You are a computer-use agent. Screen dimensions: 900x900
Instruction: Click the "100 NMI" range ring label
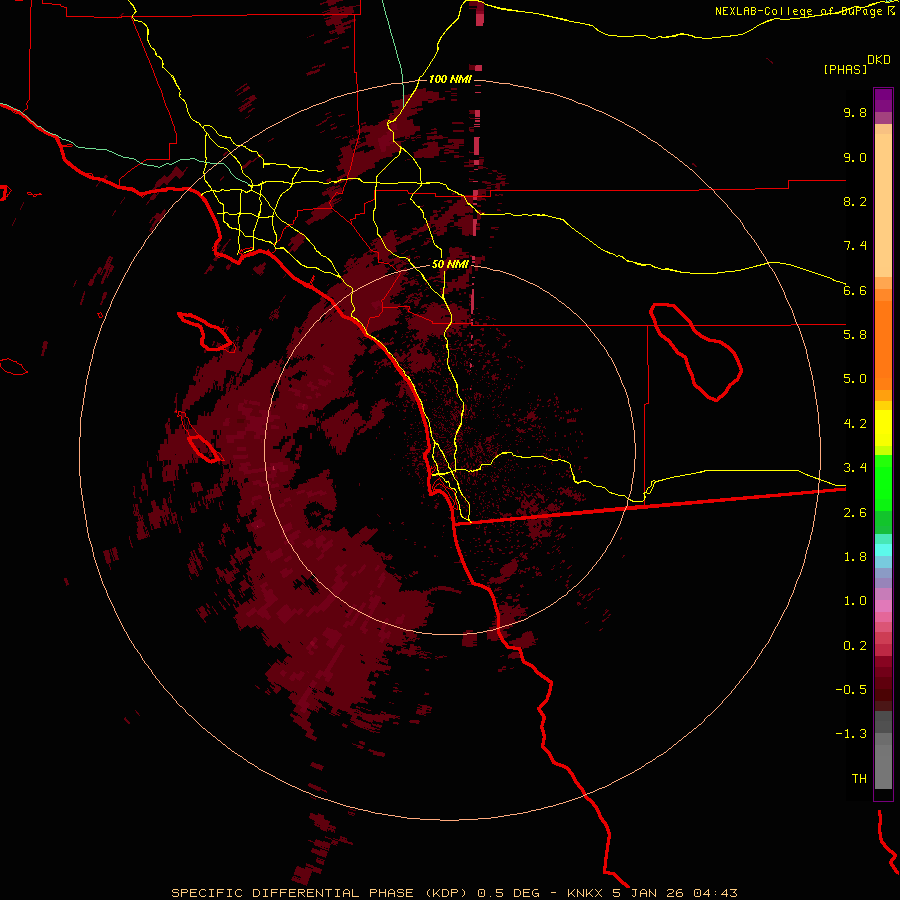[450, 79]
